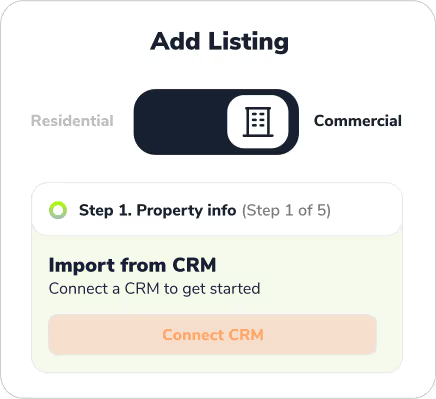Click the Connect a CRM to get started text
The image size is (436, 399).
(154, 289)
